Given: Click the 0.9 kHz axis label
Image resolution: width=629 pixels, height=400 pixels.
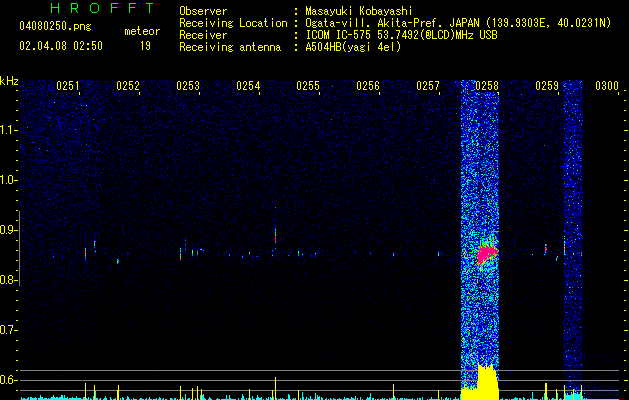Looking at the screenshot, I should [9, 230].
